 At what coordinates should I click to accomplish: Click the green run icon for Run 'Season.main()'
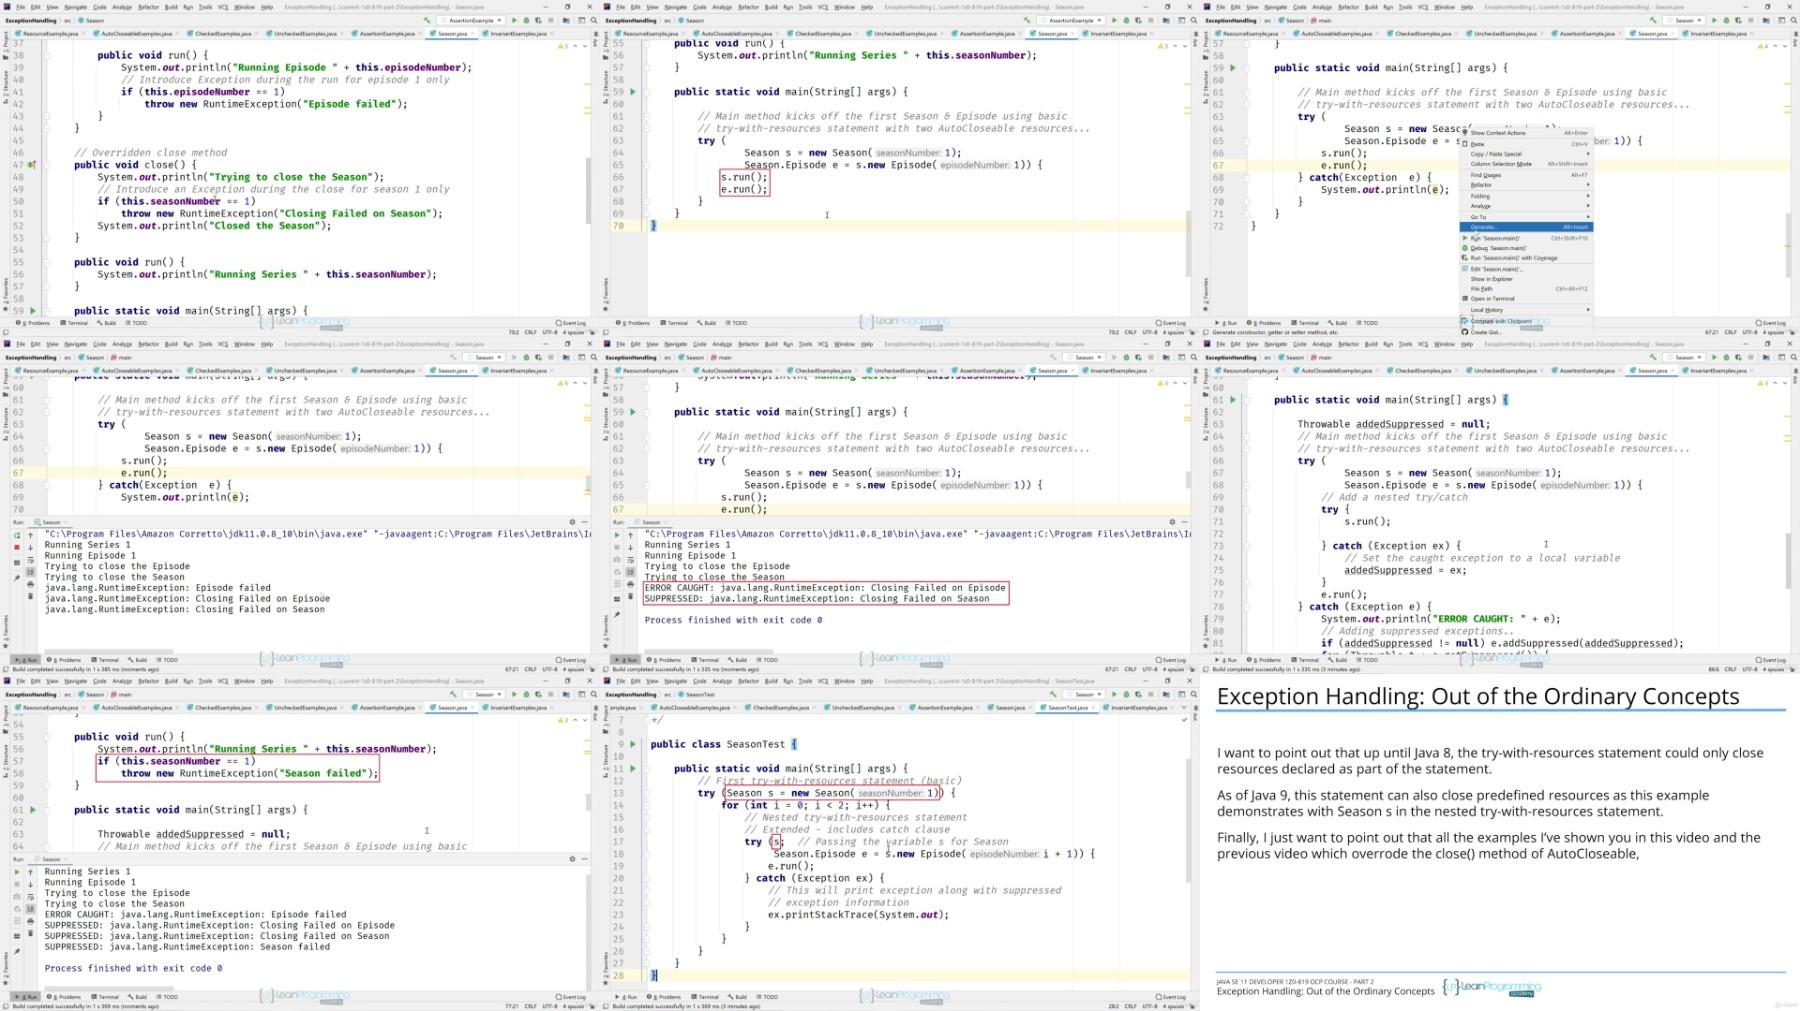coord(1465,238)
